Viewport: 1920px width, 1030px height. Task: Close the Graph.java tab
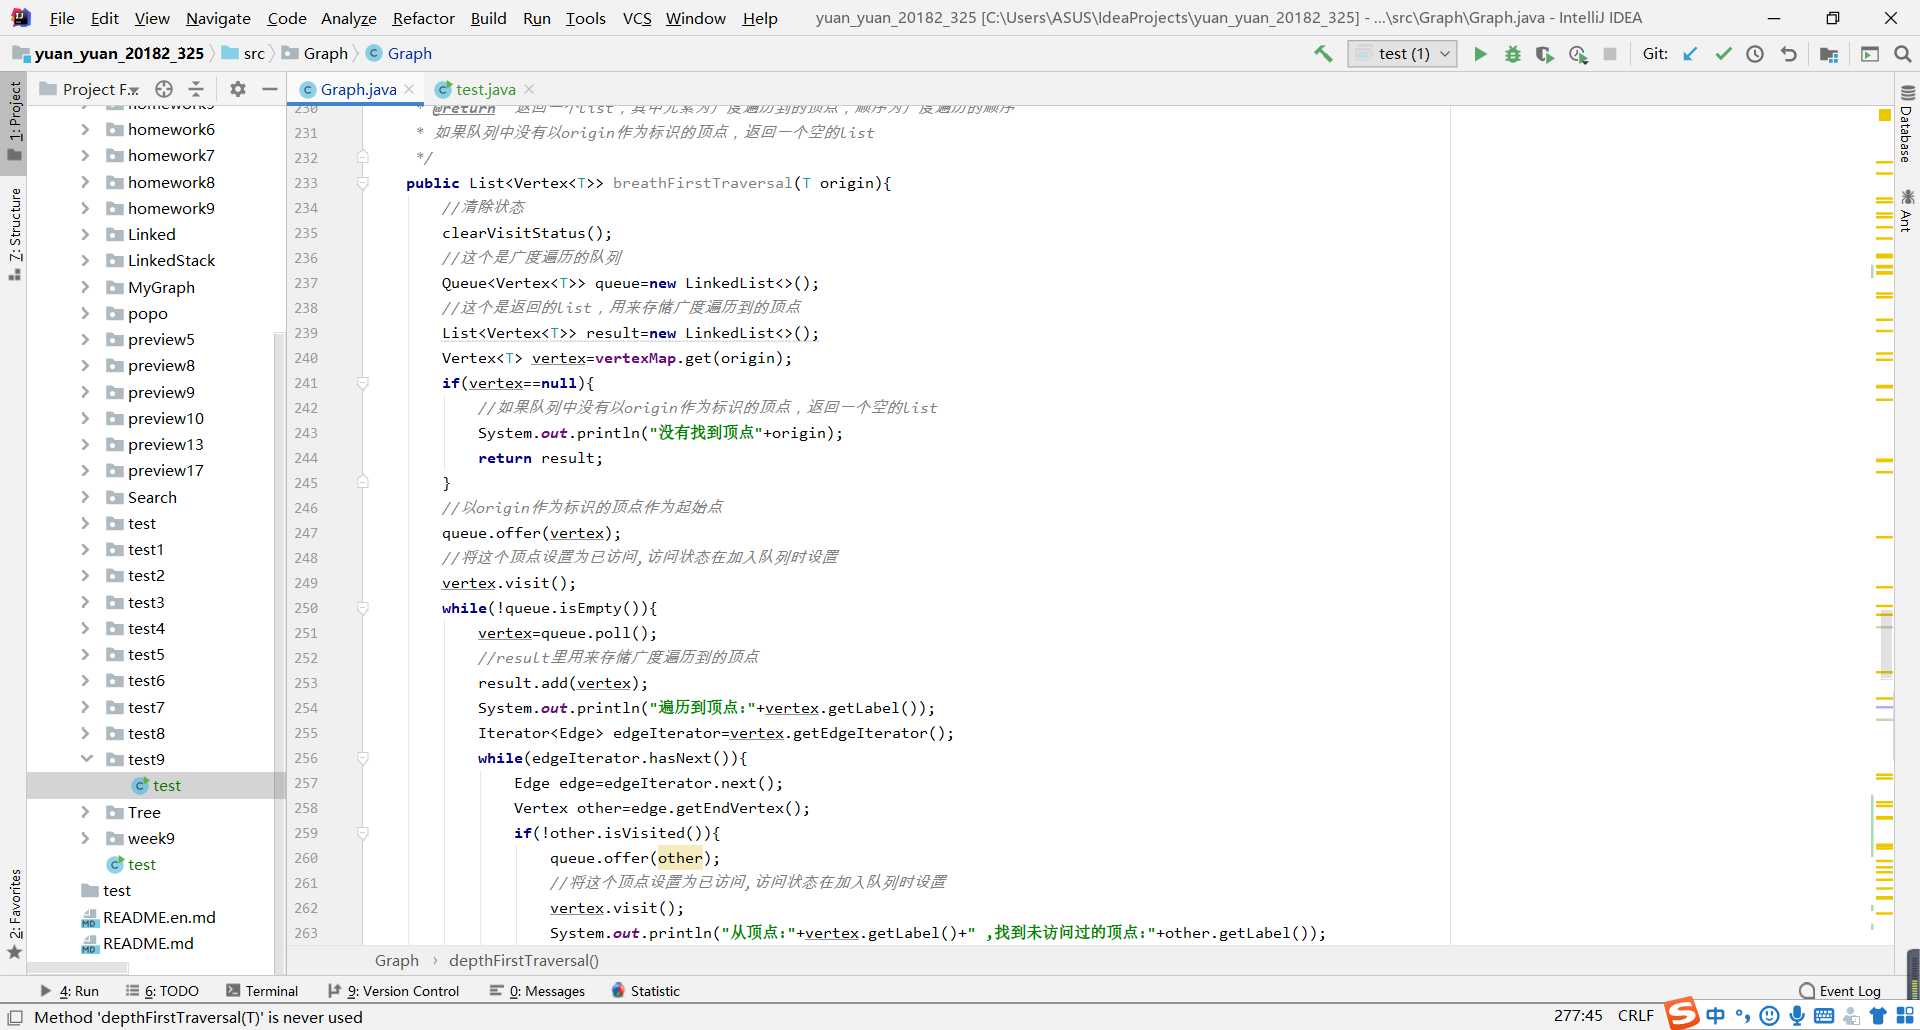(x=409, y=89)
